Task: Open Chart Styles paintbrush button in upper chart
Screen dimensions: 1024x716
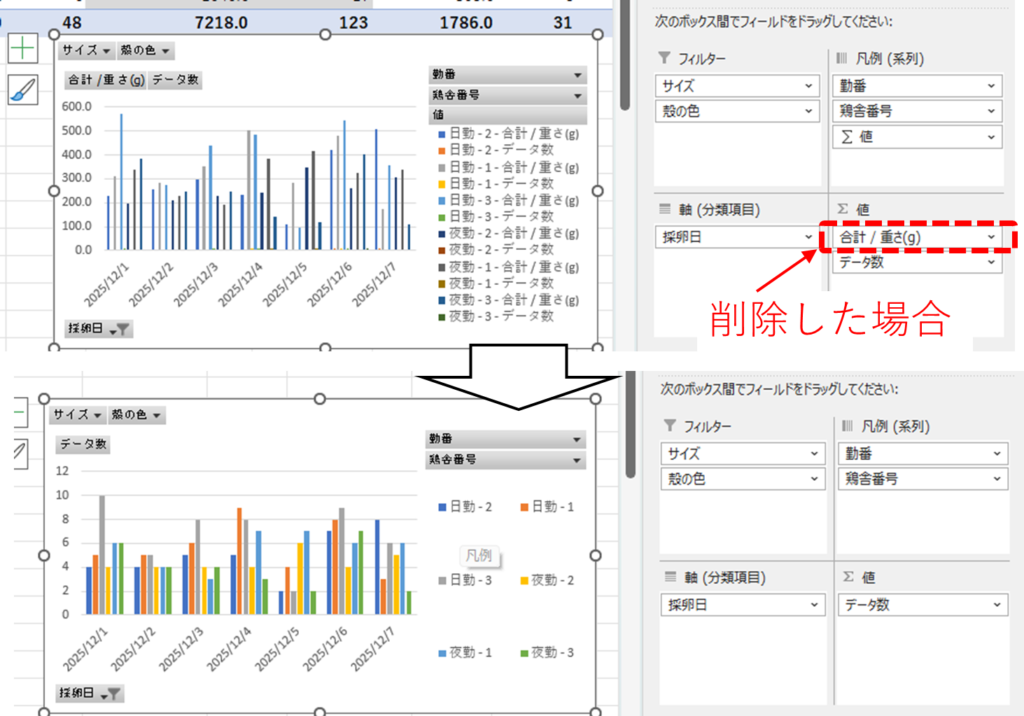Action: [22, 90]
